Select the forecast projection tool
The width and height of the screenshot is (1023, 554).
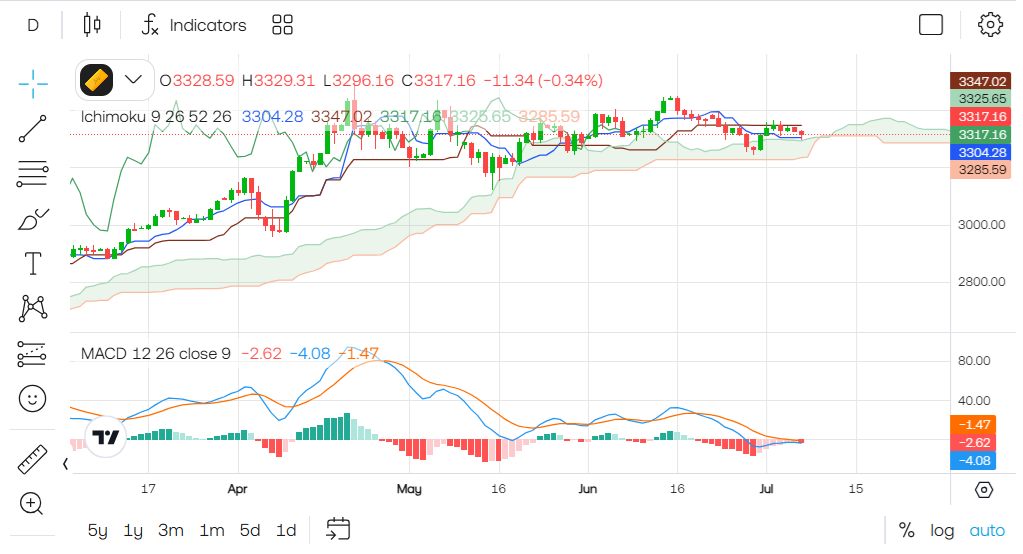[33, 353]
